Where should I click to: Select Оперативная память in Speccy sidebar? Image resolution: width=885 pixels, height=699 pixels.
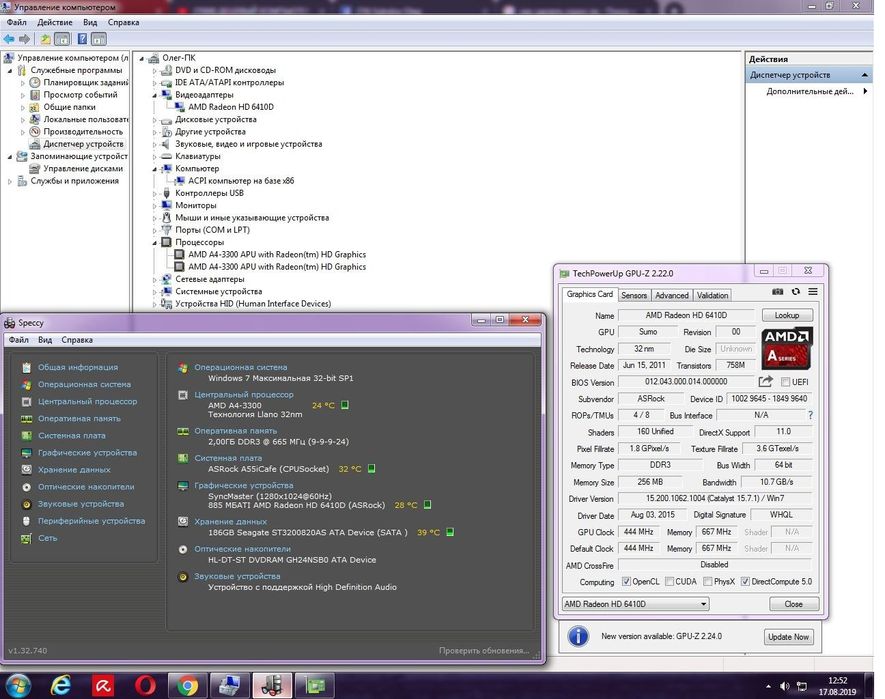click(x=79, y=418)
